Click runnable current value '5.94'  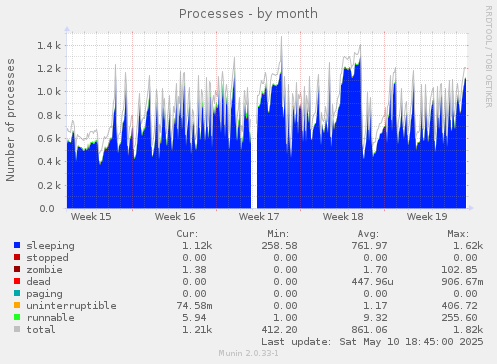click(194, 318)
